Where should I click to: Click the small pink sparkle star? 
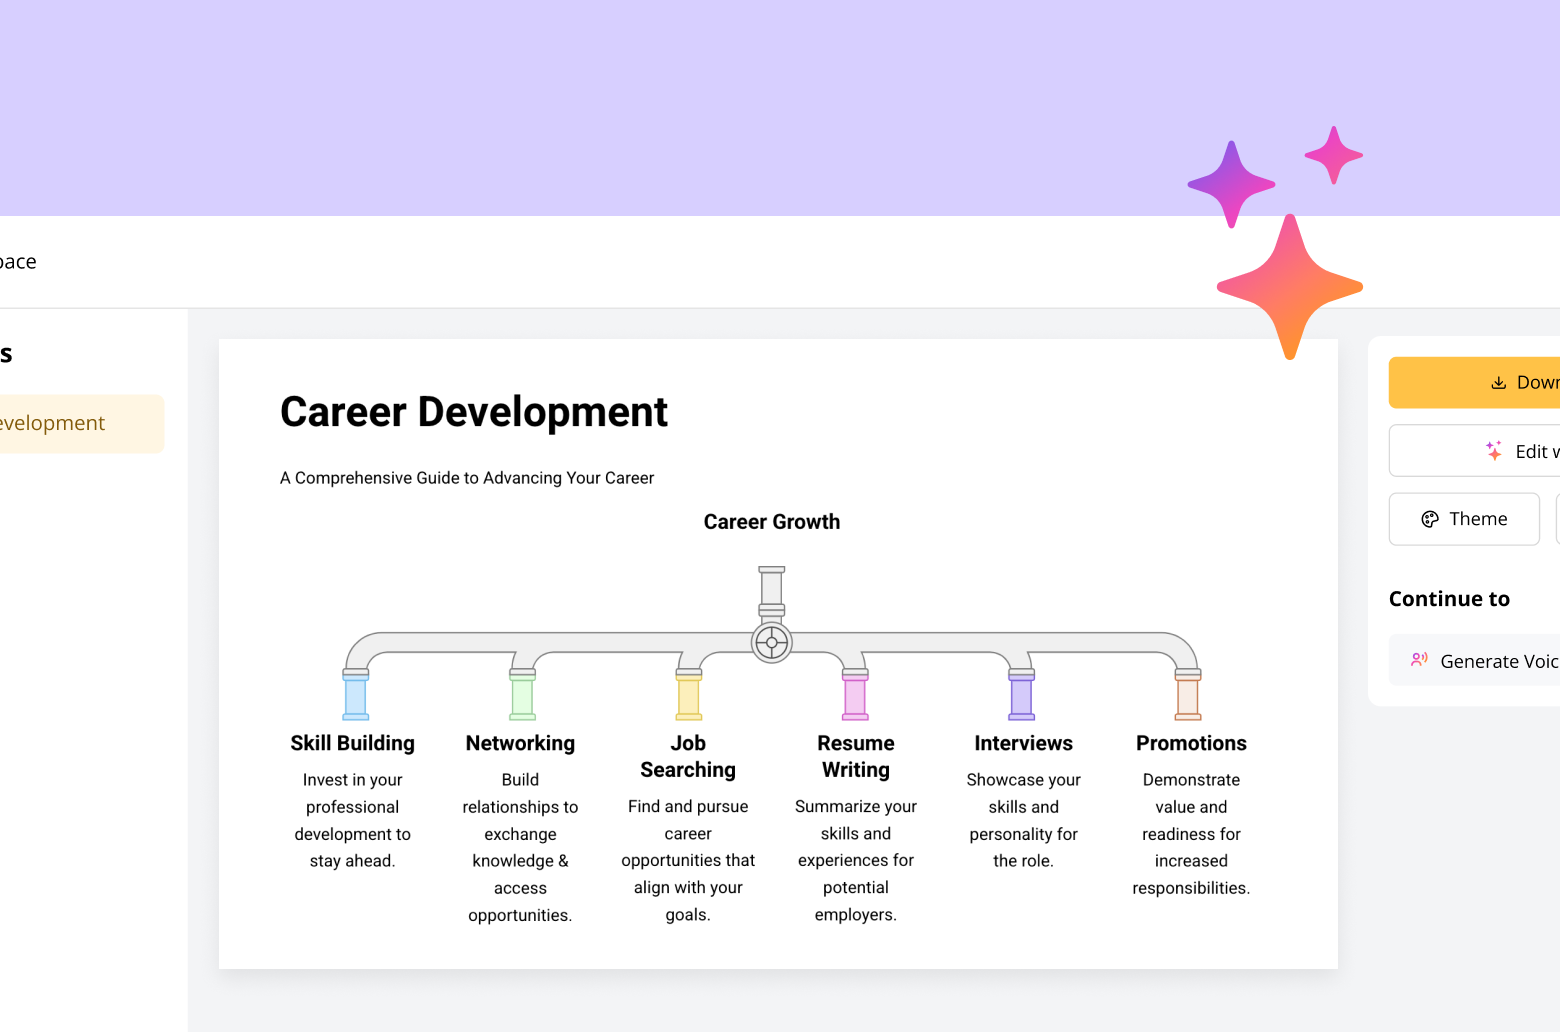pos(1334,155)
